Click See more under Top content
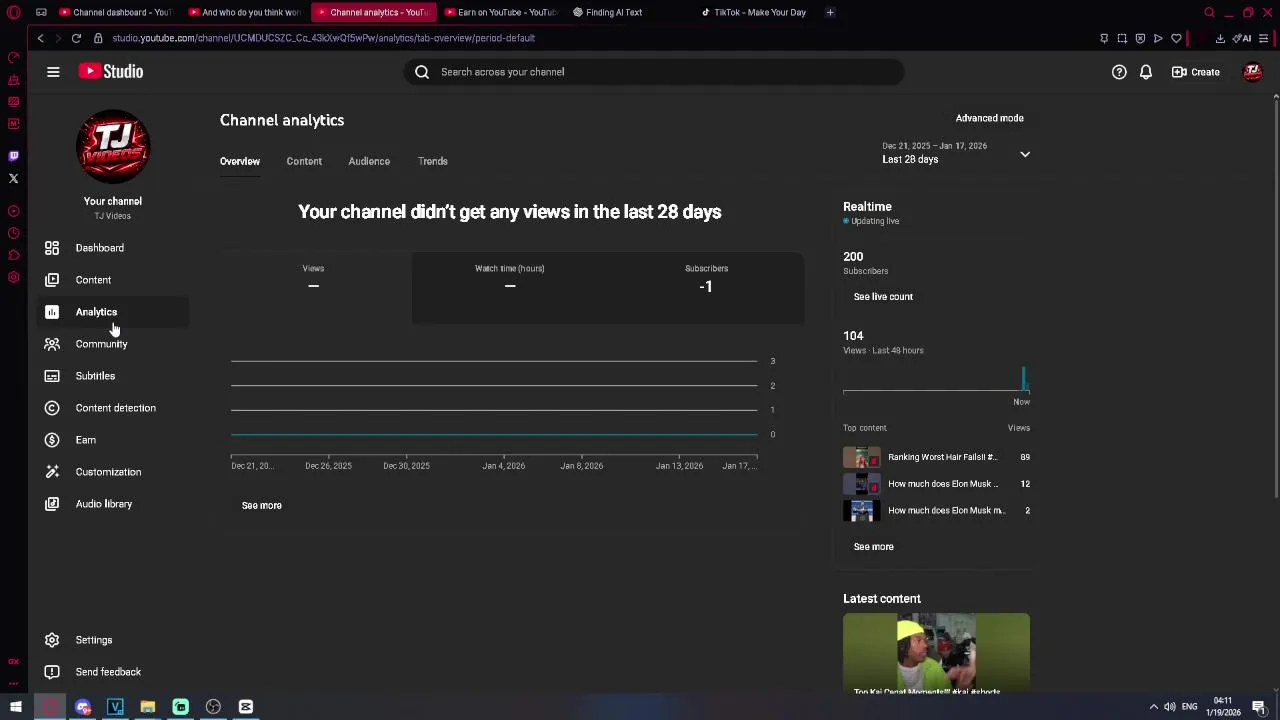Viewport: 1280px width, 720px height. [x=874, y=547]
